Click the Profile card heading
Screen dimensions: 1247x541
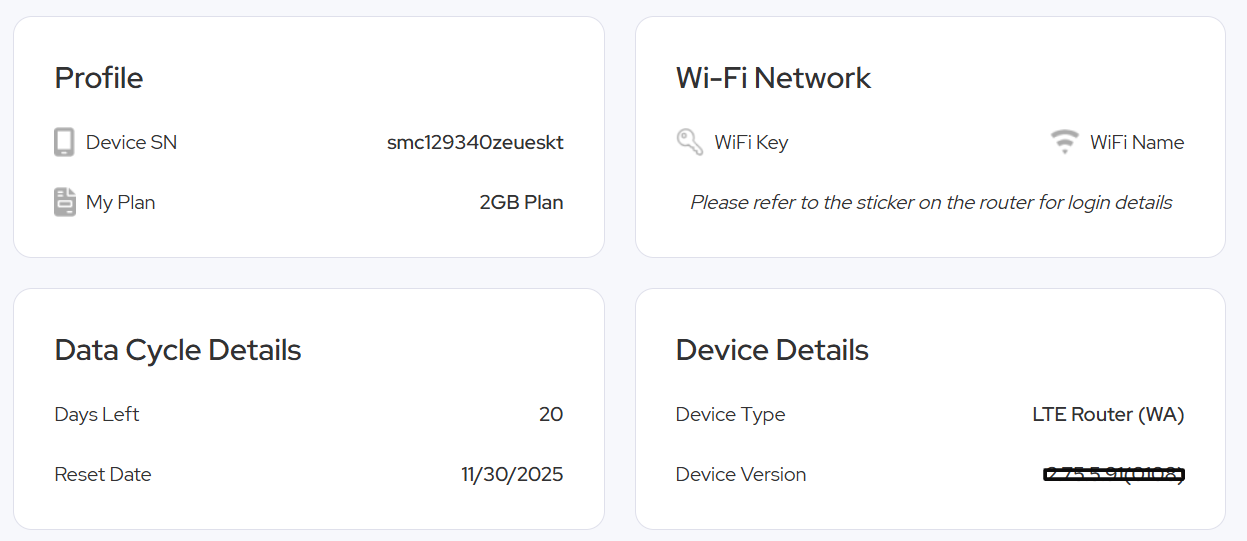tap(99, 78)
